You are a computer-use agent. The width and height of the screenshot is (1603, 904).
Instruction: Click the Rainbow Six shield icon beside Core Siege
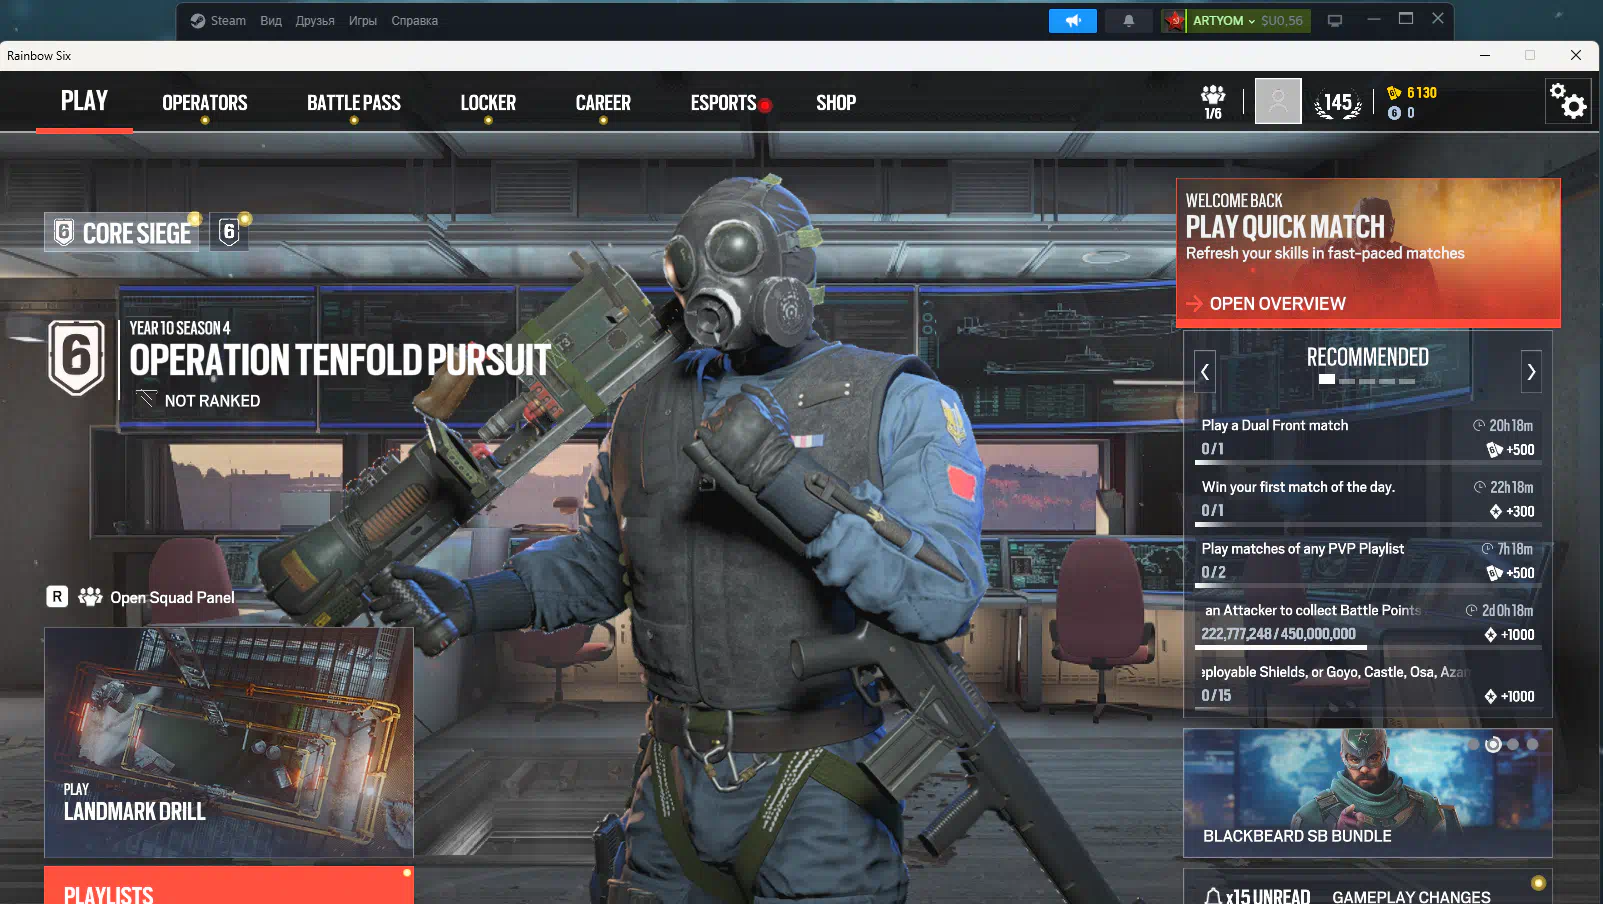229,232
